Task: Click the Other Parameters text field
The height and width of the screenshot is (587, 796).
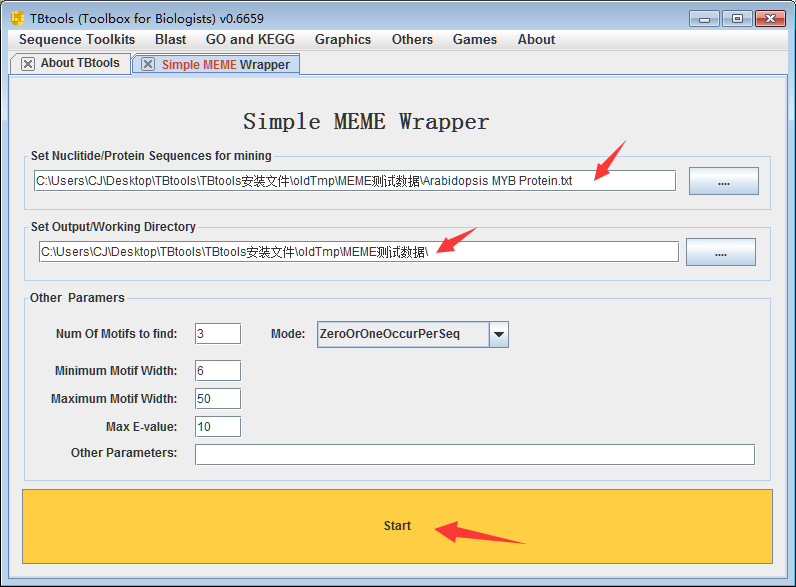Action: (475, 454)
